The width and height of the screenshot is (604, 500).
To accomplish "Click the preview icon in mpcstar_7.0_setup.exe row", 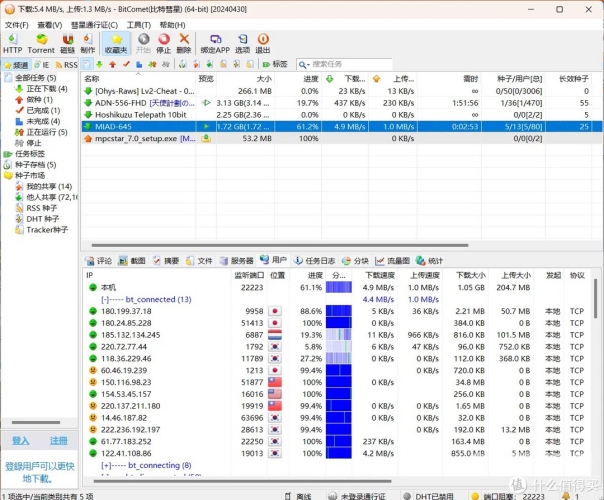I will (x=206, y=138).
